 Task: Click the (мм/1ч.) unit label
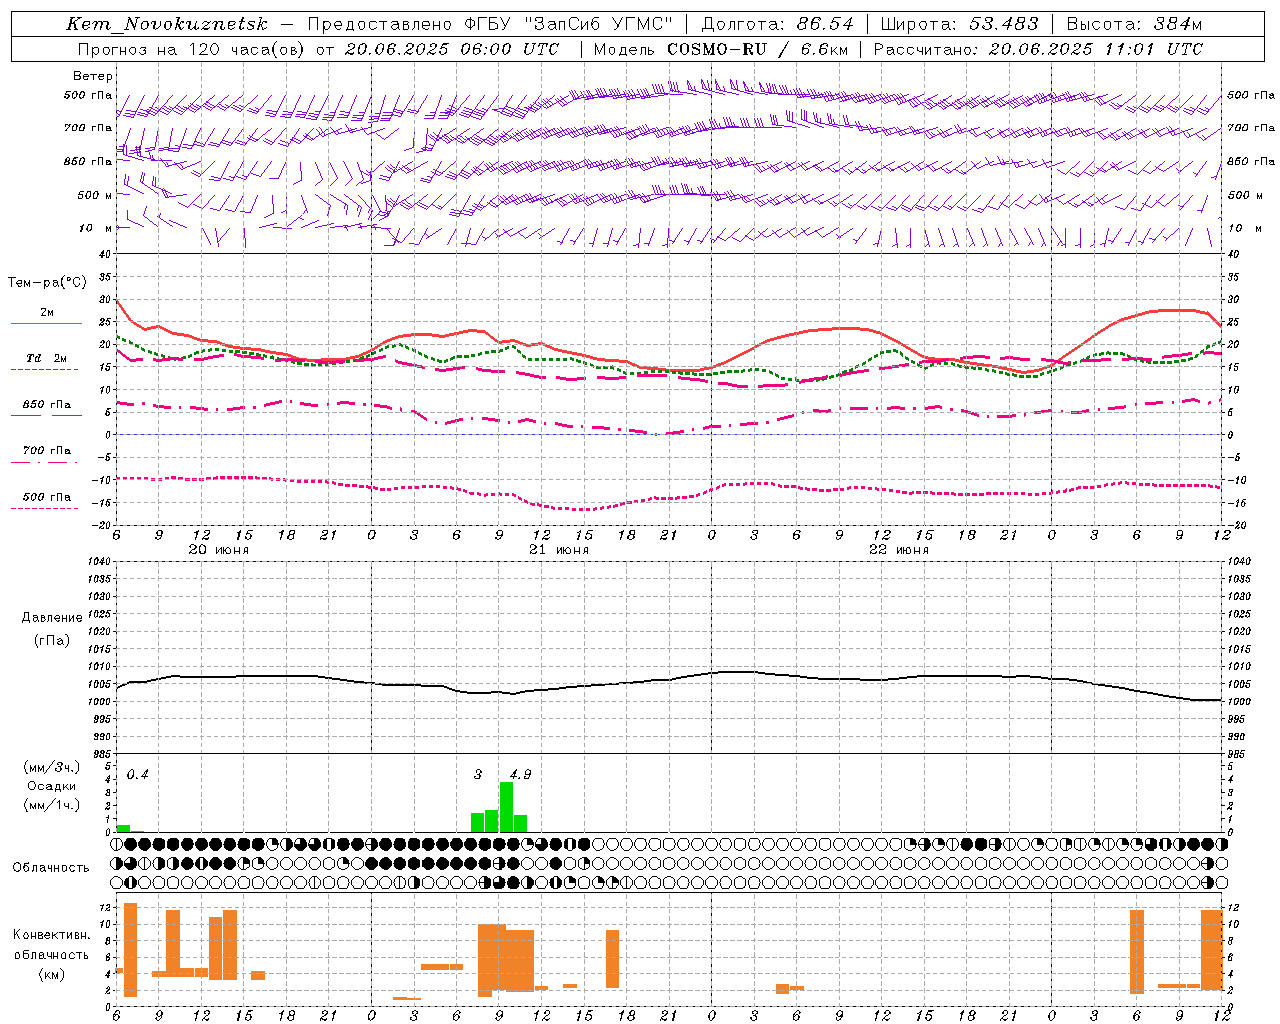point(52,805)
